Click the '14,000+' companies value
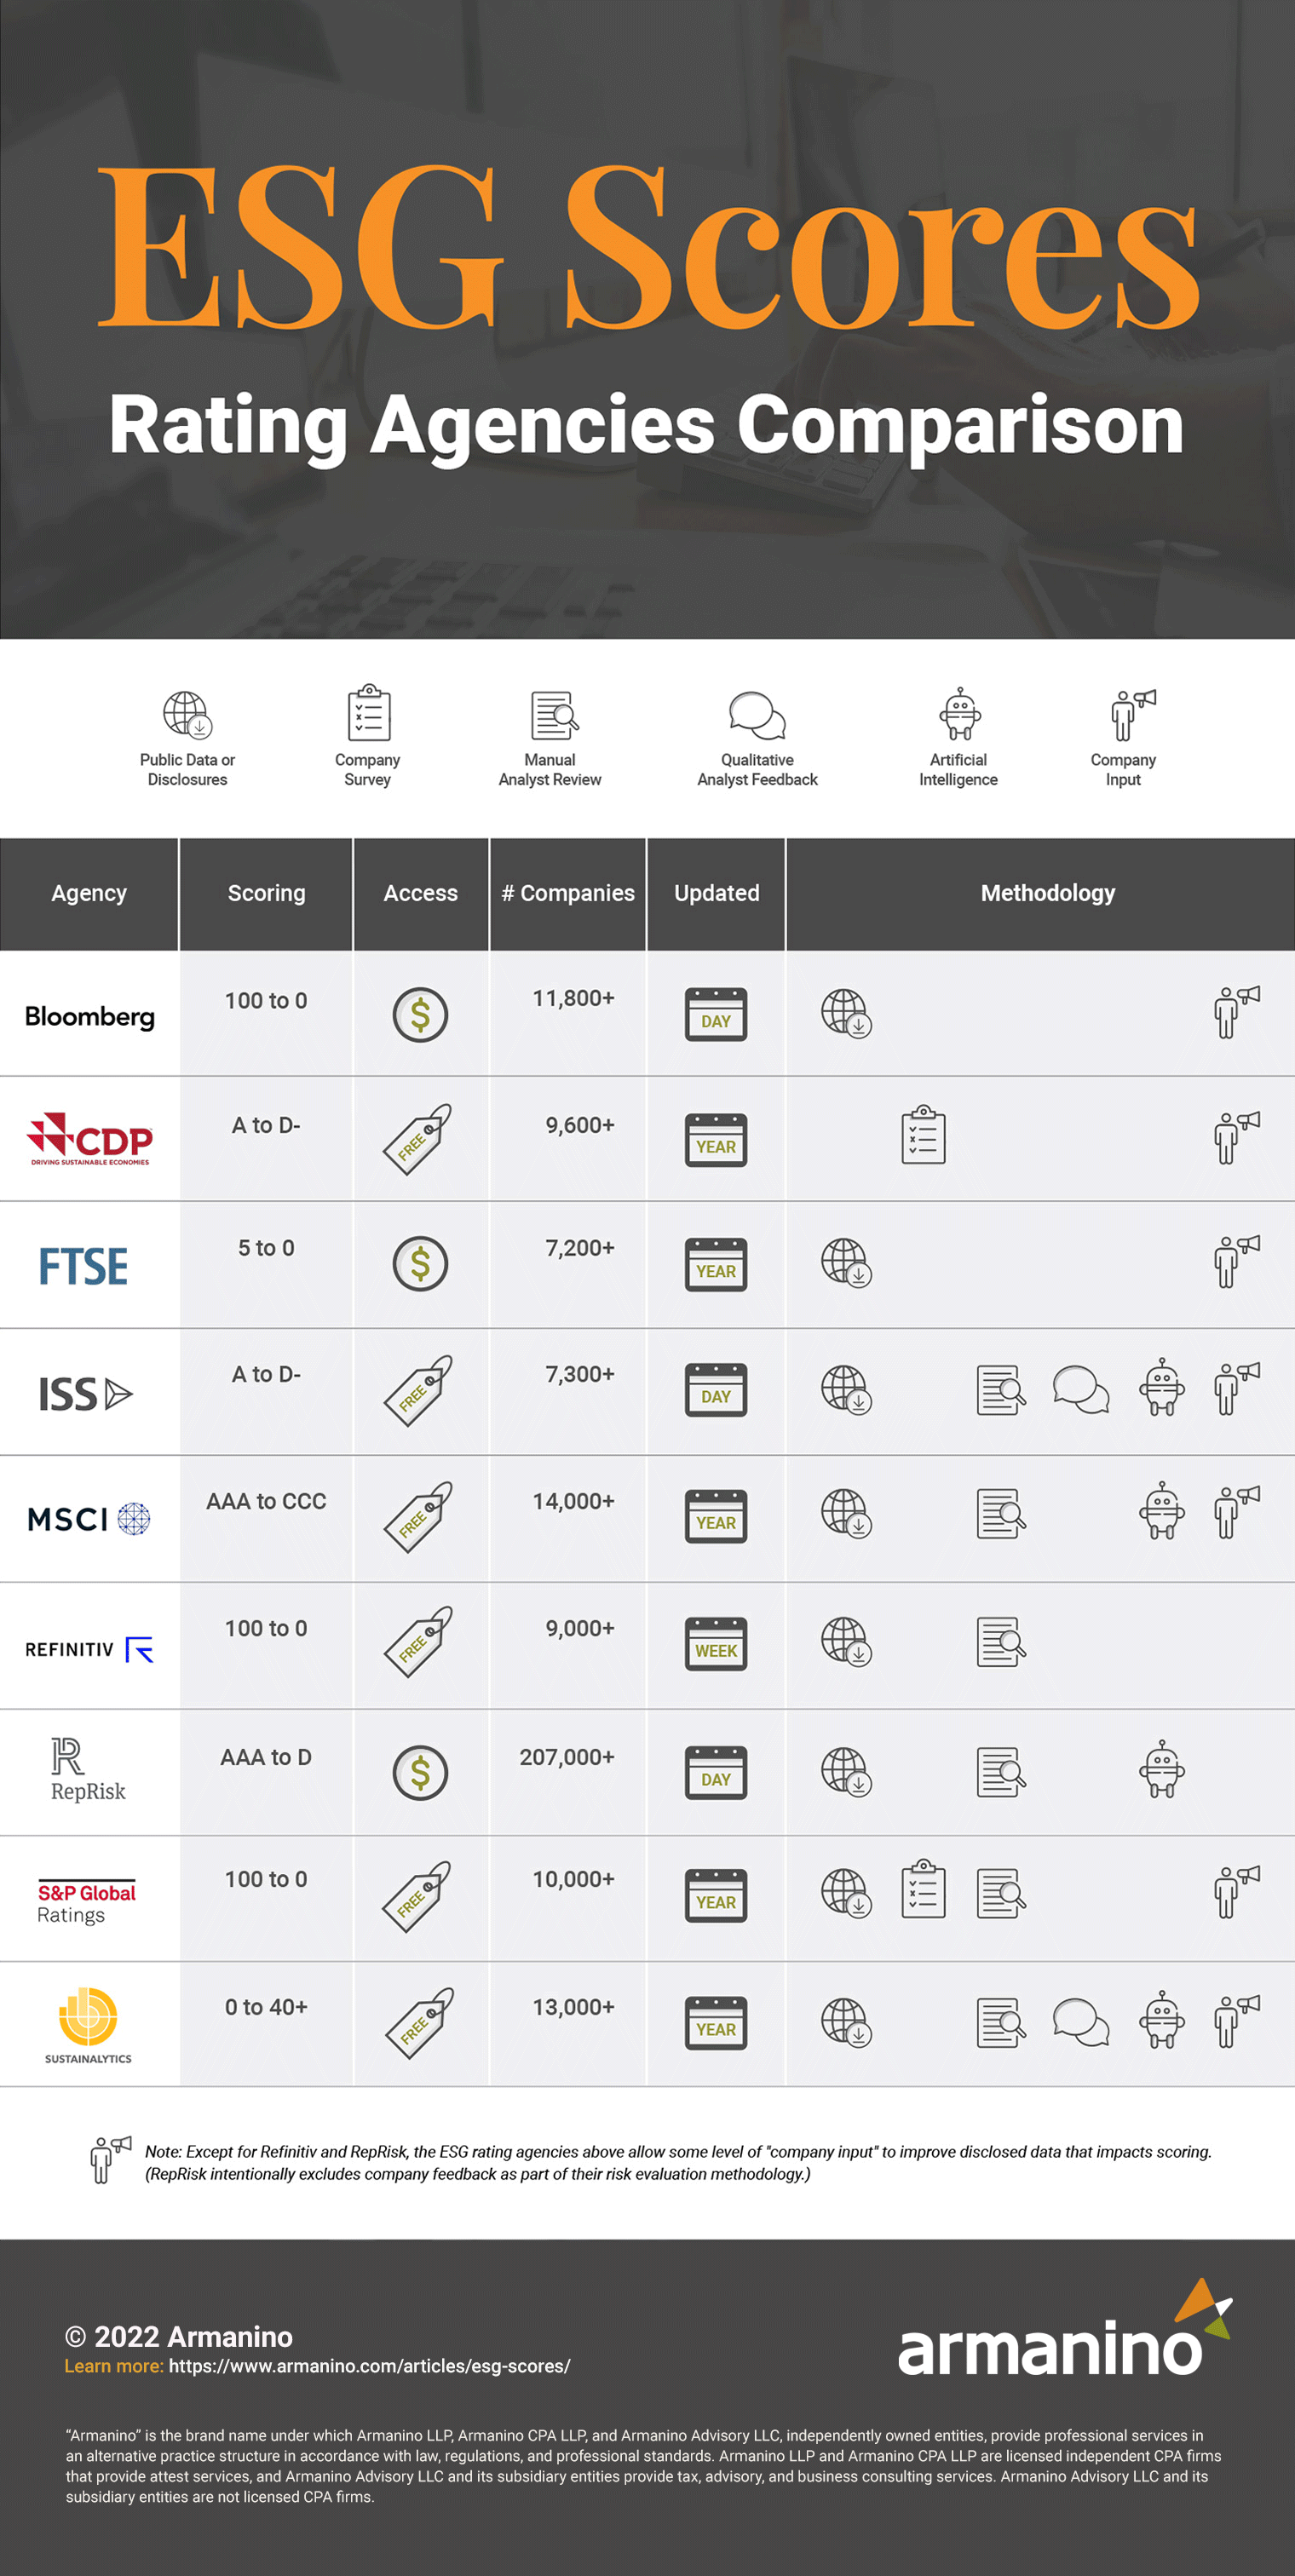Viewport: 1295px width, 2576px height. pos(573,1501)
